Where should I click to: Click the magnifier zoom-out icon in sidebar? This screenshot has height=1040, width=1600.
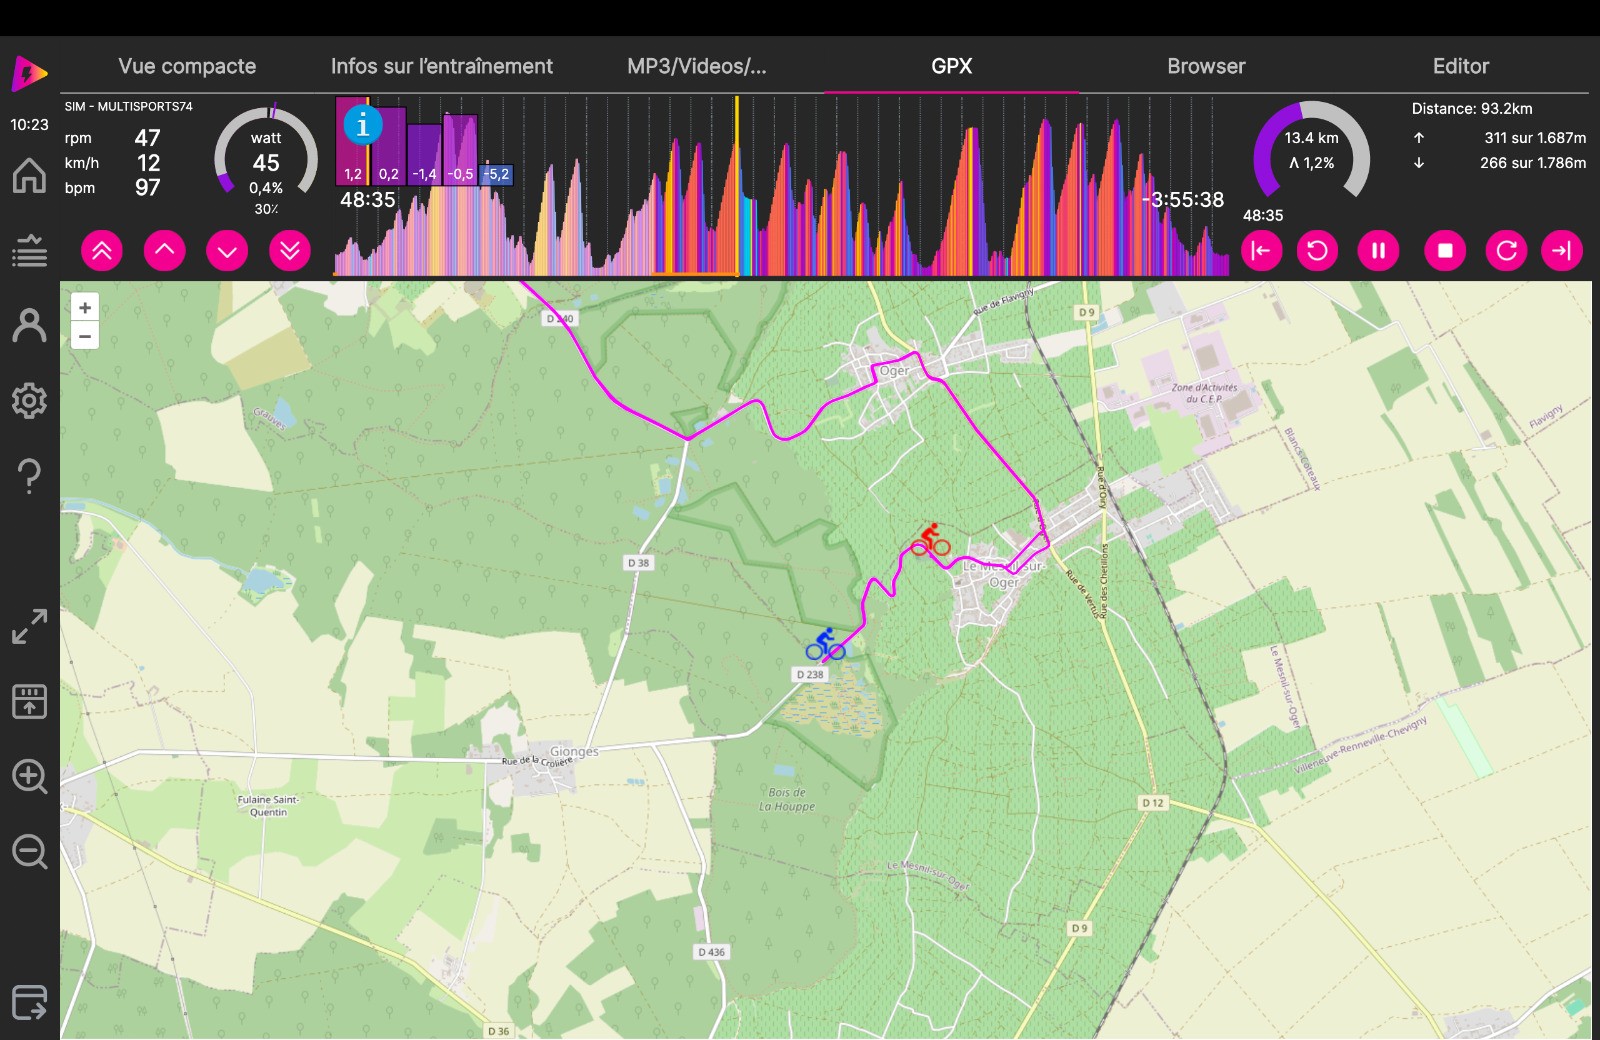29,852
